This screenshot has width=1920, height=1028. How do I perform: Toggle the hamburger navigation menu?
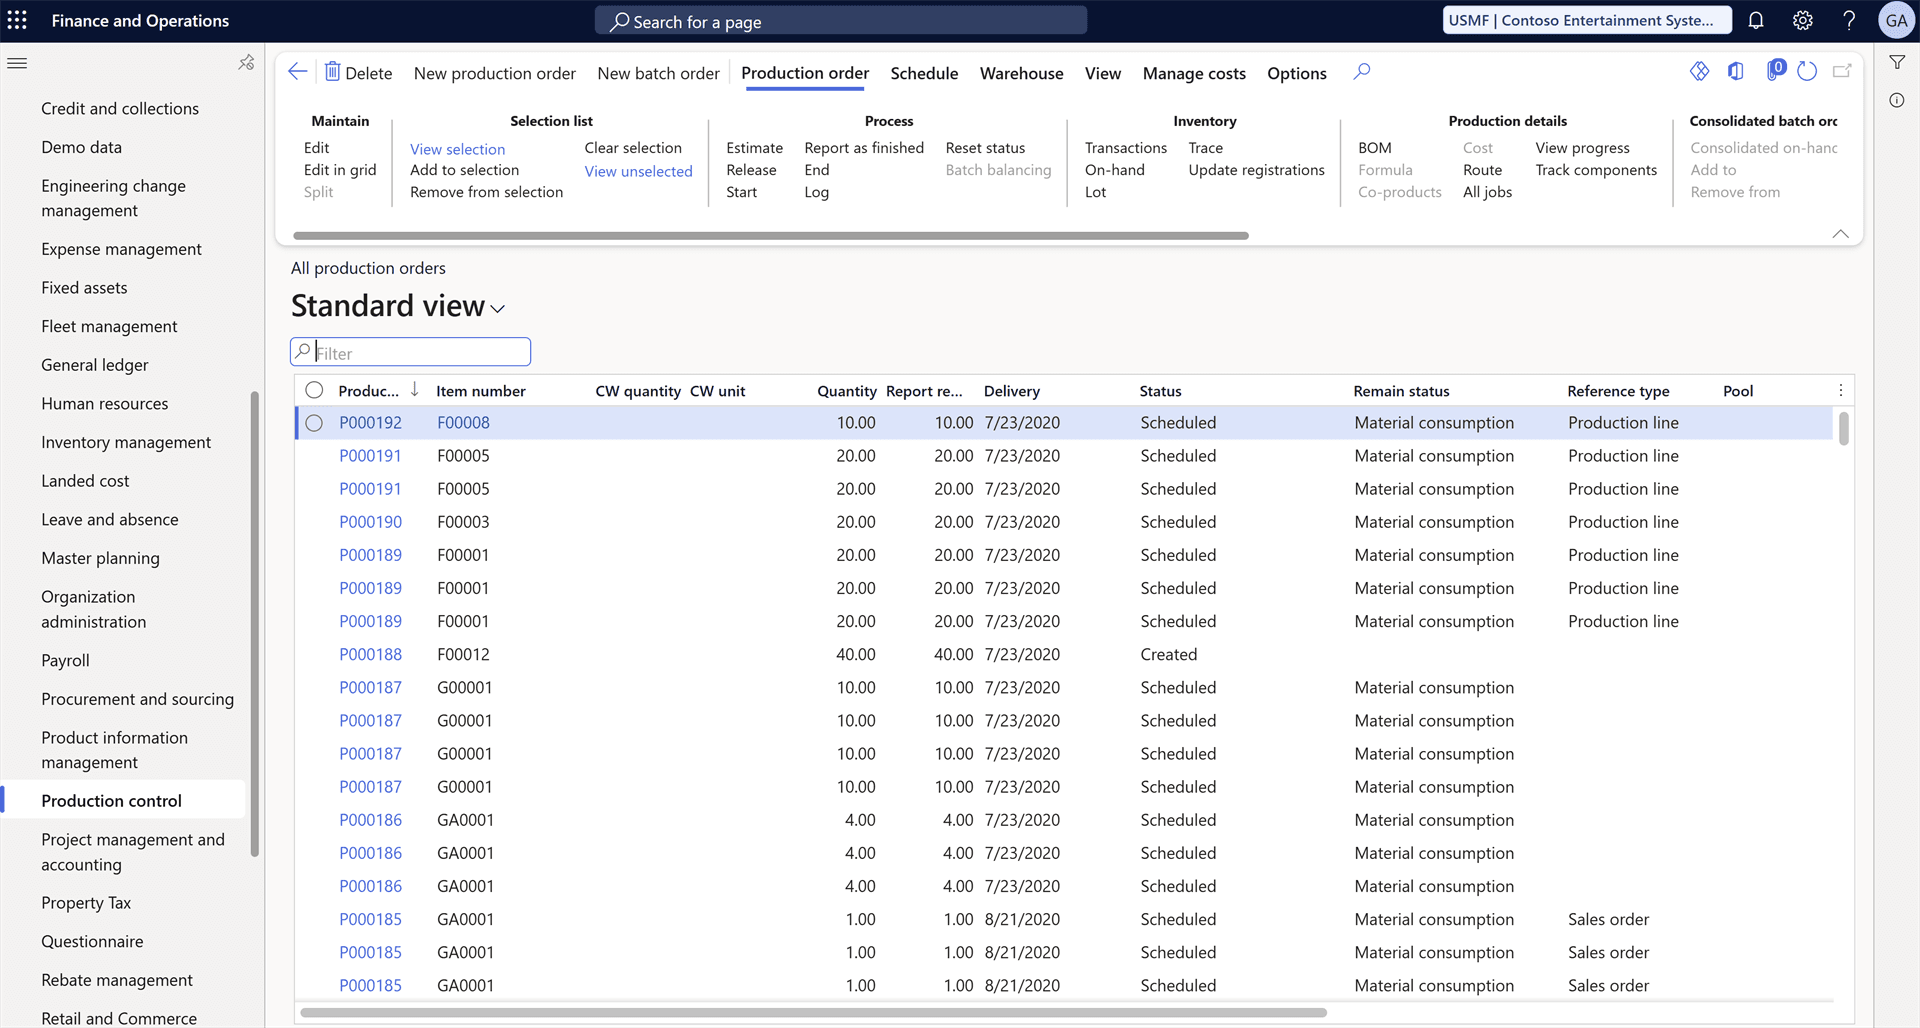pyautogui.click(x=17, y=63)
